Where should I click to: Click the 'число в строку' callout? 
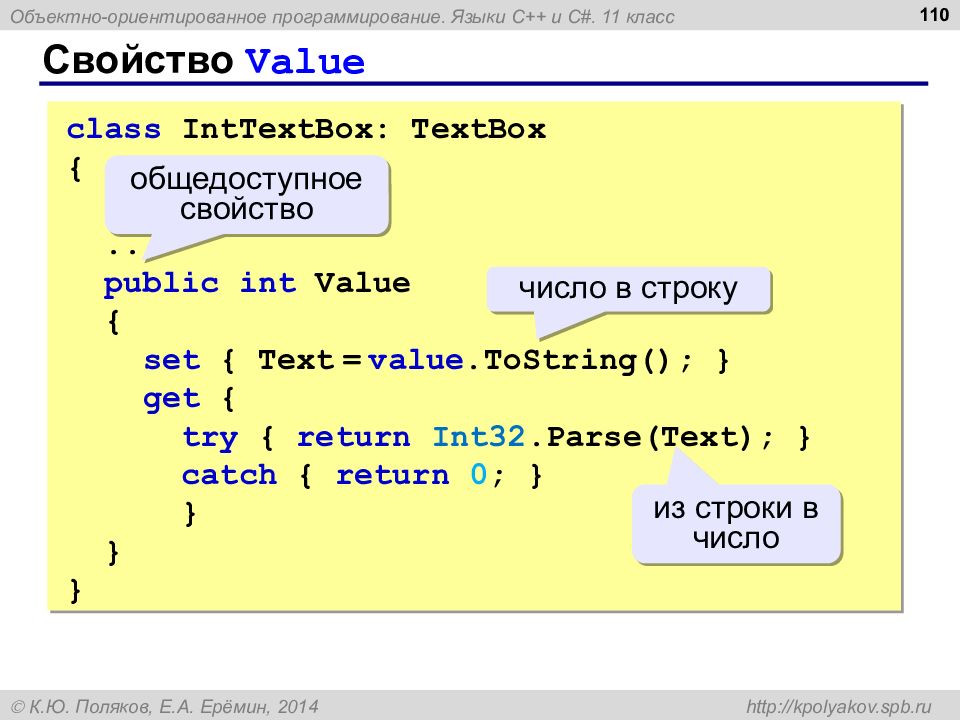pos(628,289)
